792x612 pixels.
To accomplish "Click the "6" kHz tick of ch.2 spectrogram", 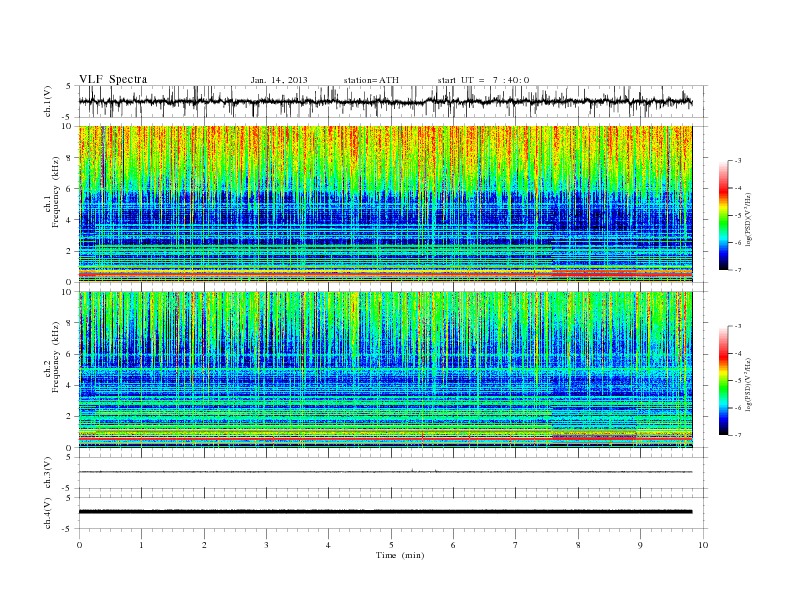I will [69, 354].
